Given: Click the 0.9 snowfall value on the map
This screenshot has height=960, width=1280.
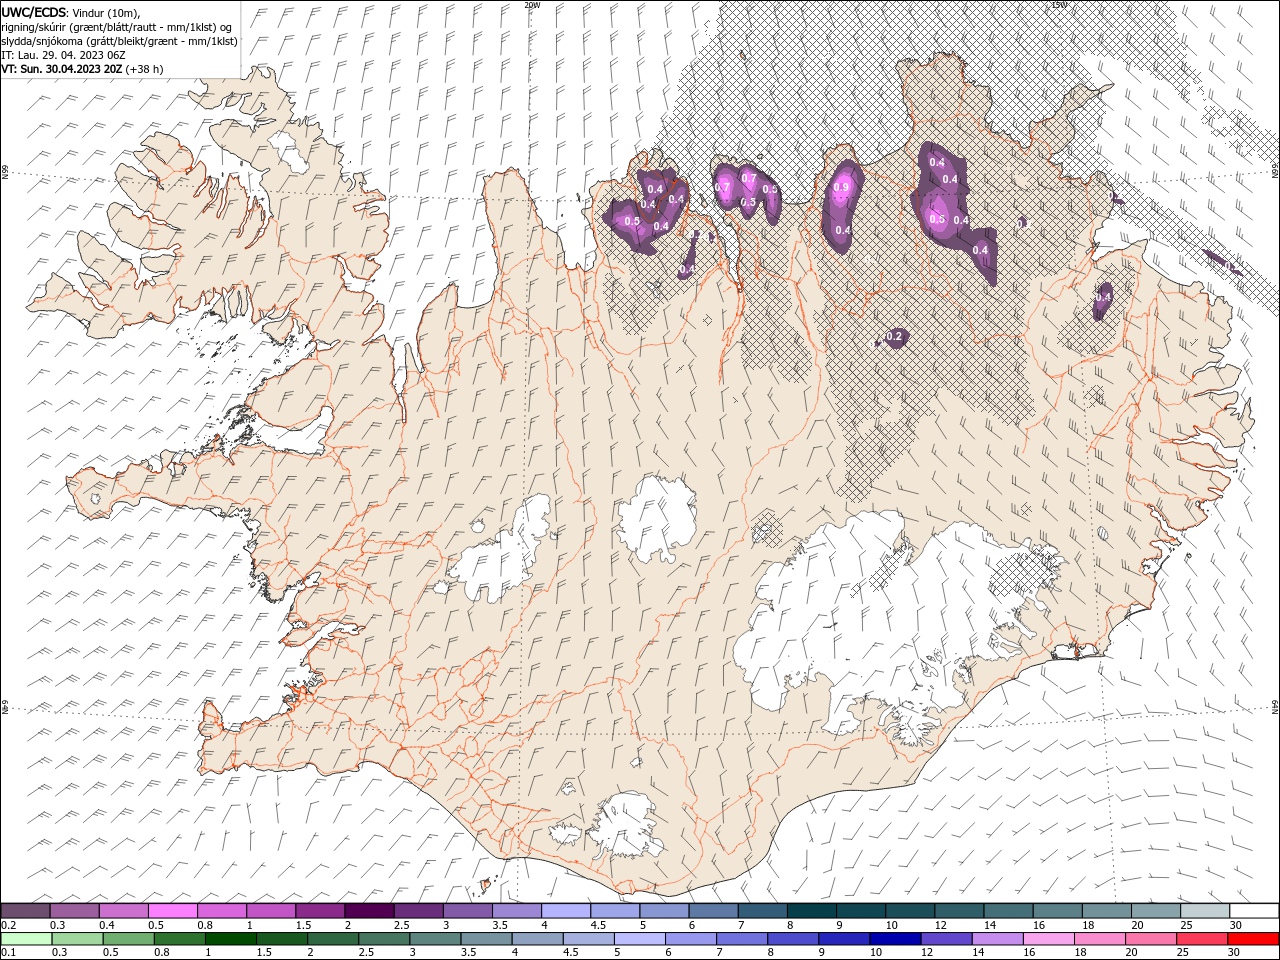Looking at the screenshot, I should 841,187.
